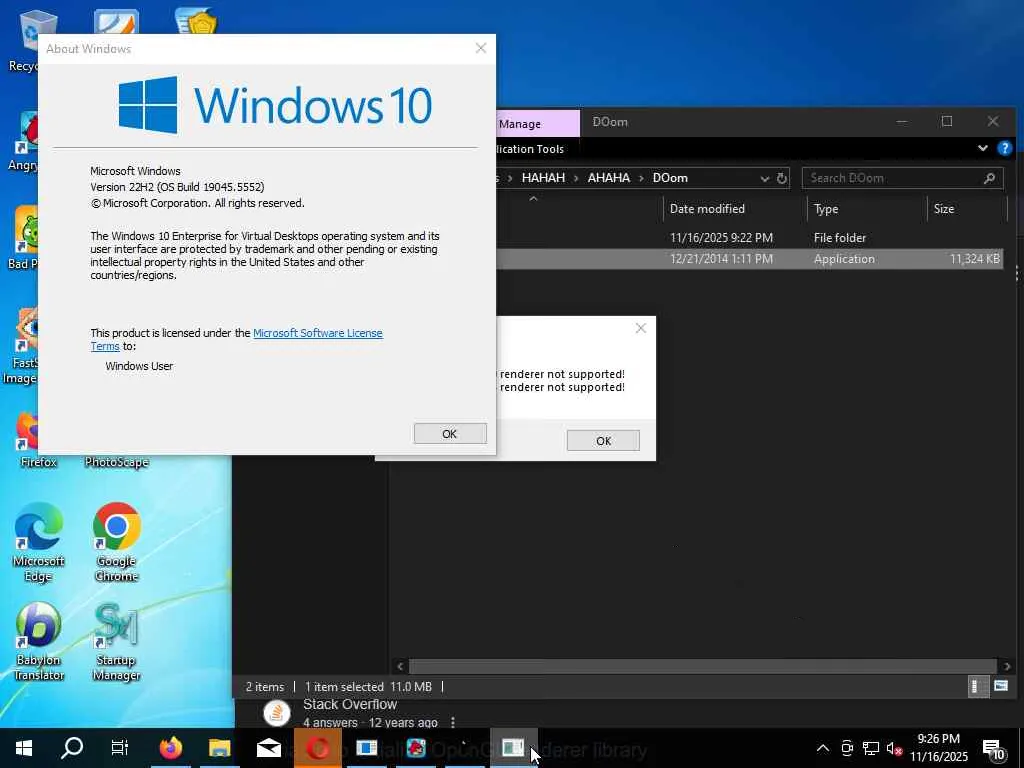
Task: Sort by the Date modified column
Action: click(735, 209)
